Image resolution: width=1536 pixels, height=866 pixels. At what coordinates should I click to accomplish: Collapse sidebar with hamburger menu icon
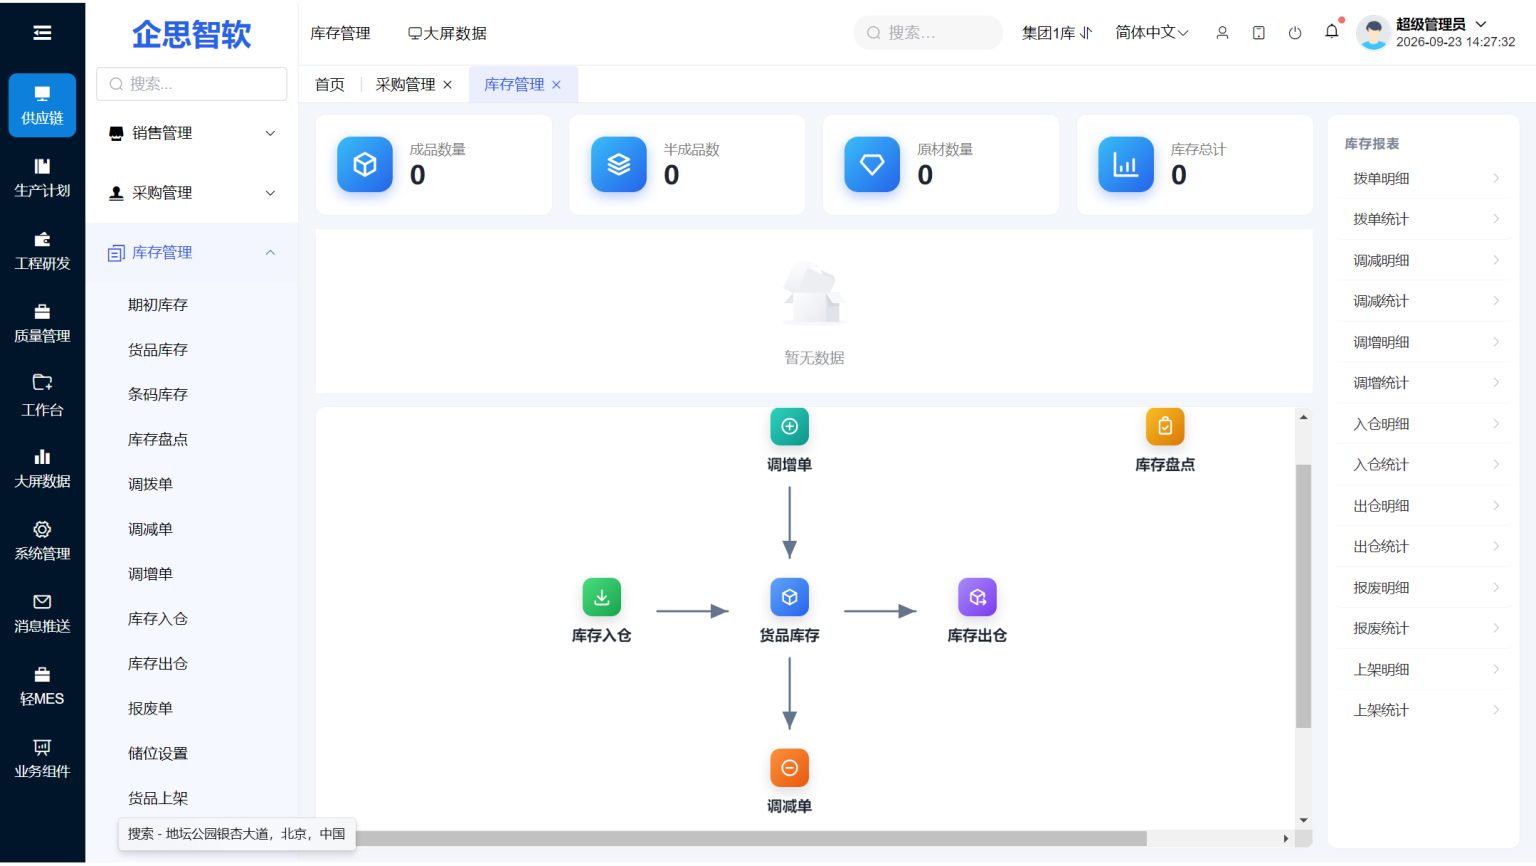(42, 33)
